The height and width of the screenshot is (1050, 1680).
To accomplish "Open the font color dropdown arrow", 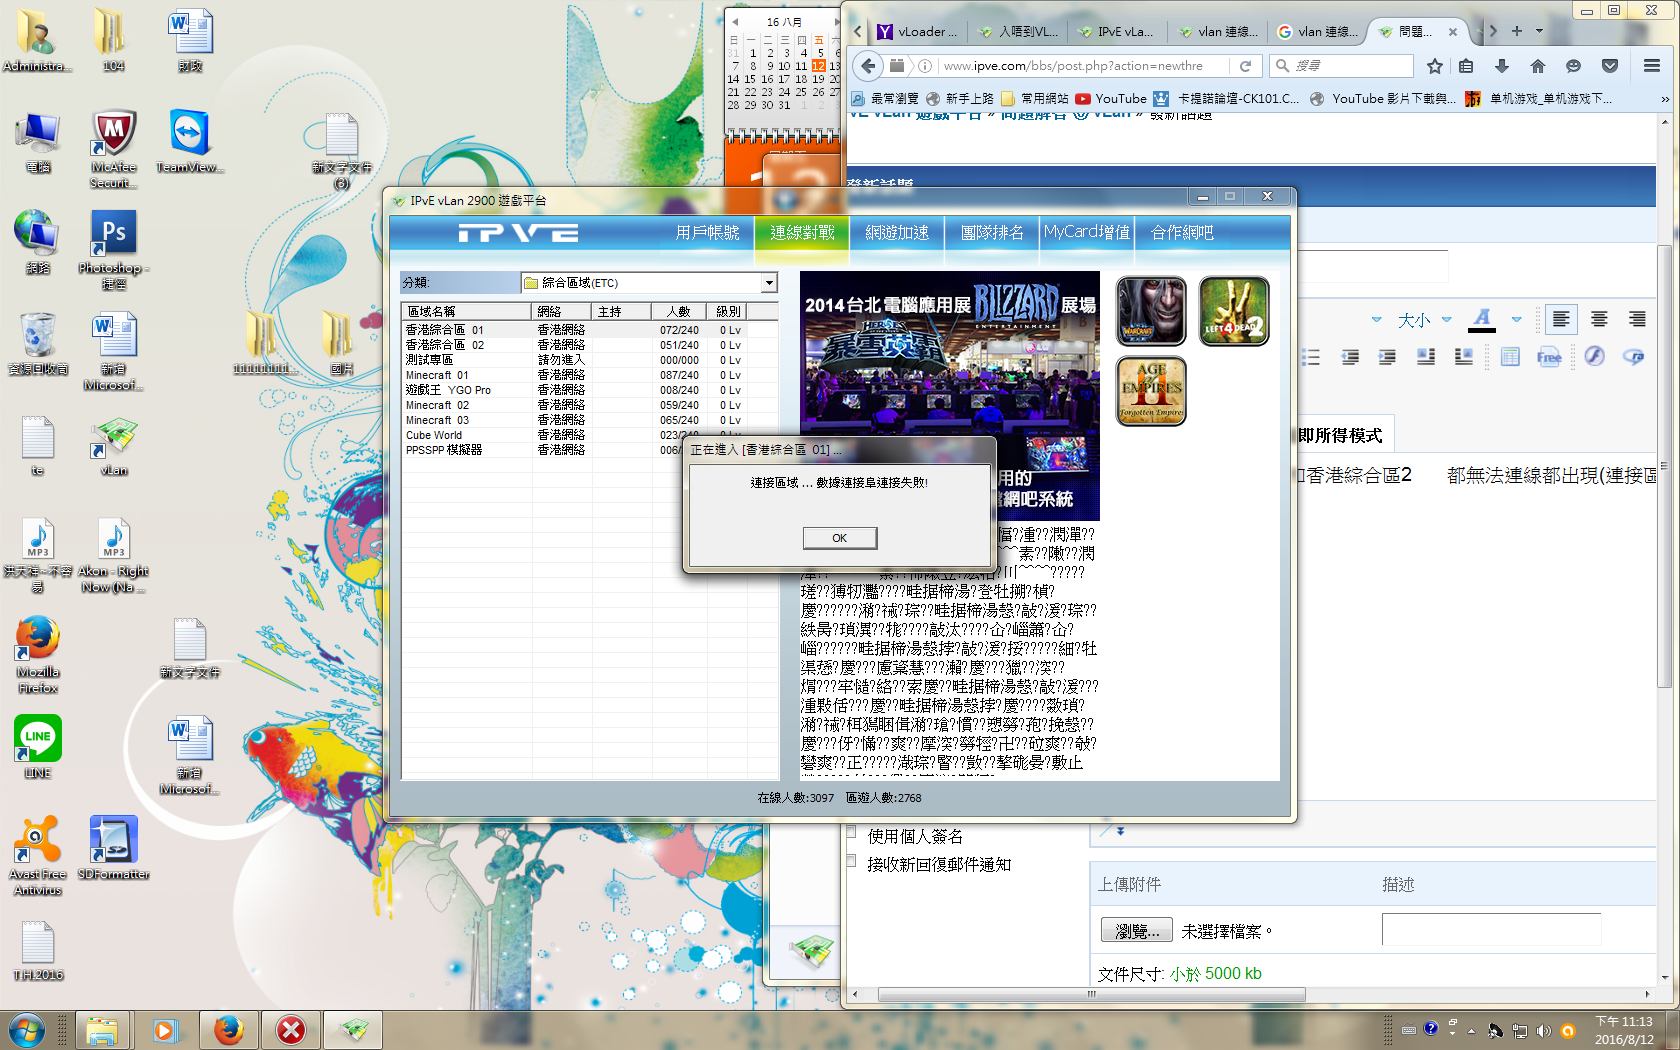I will pos(1516,320).
